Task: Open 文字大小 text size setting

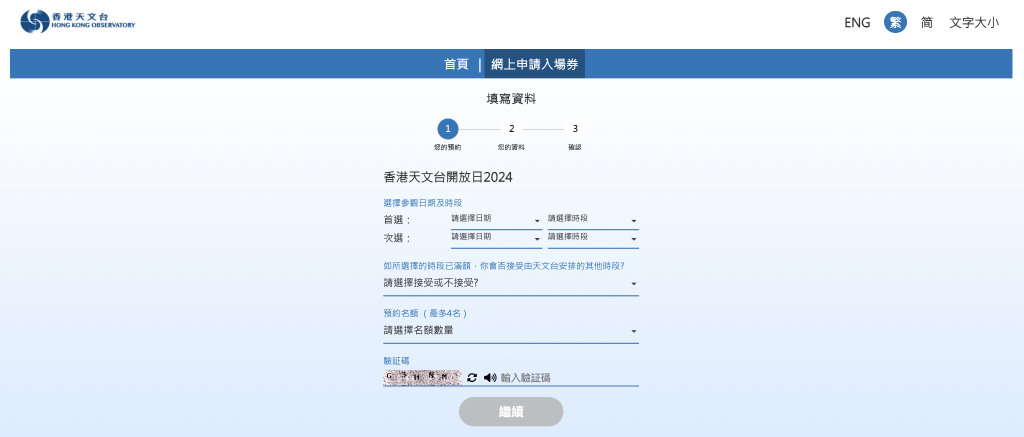Action: click(973, 22)
